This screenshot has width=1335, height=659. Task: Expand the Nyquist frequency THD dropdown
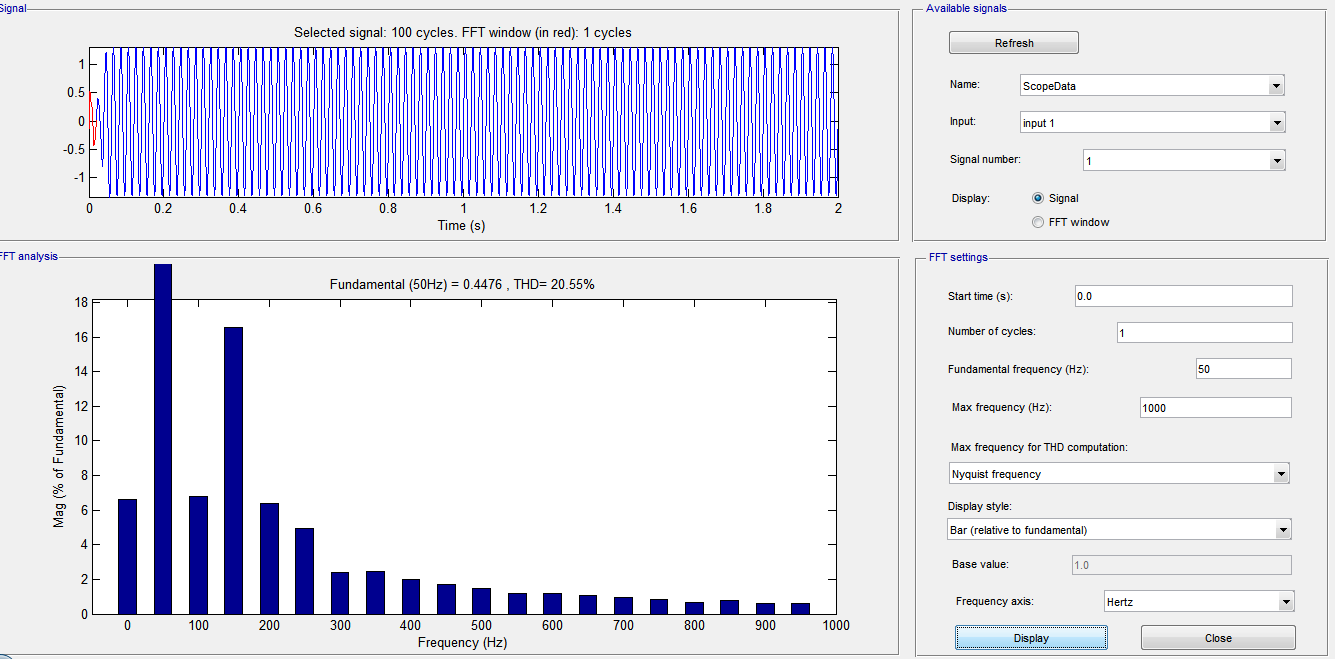[x=1118, y=474]
